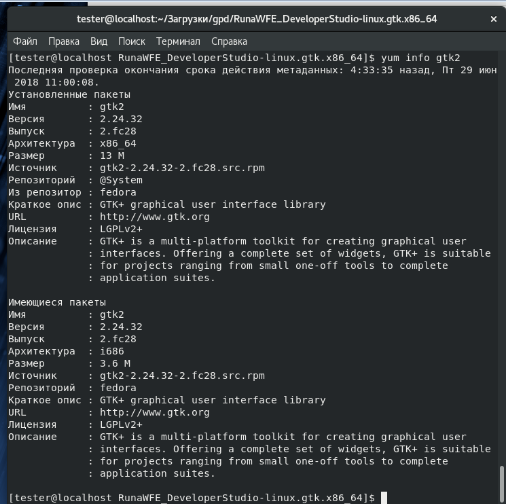Click the first 'application suites.' description line
Image resolution: width=506 pixels, height=504 pixels.
click(158, 278)
